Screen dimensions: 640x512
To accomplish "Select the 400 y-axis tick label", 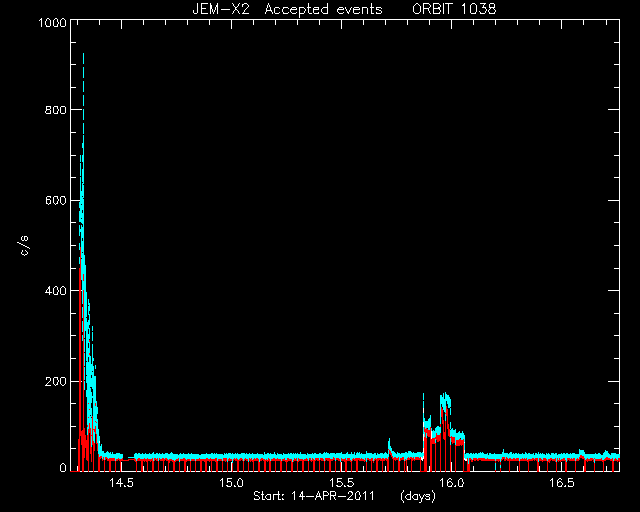I will coord(55,291).
